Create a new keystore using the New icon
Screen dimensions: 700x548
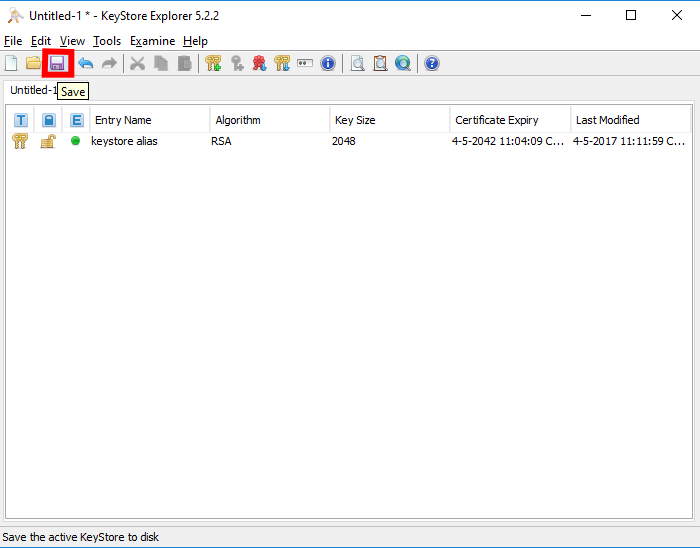click(x=11, y=63)
